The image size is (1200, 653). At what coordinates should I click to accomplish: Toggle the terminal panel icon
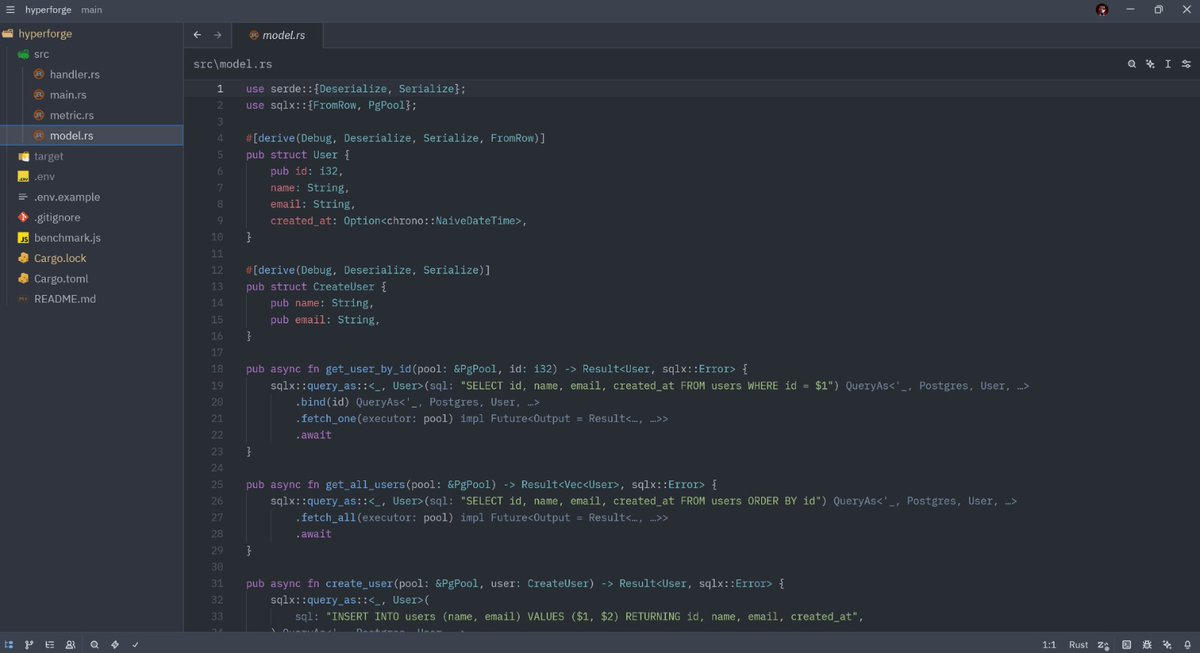tap(1127, 645)
